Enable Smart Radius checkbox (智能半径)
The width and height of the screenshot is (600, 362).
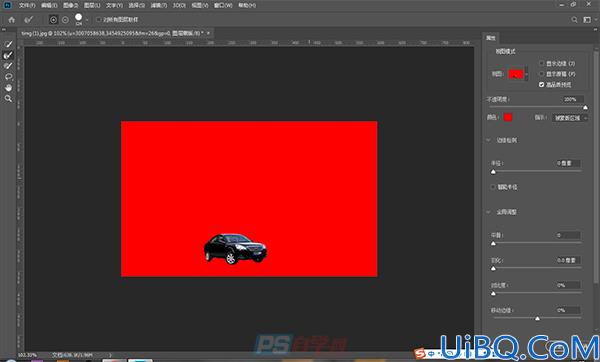[493, 187]
